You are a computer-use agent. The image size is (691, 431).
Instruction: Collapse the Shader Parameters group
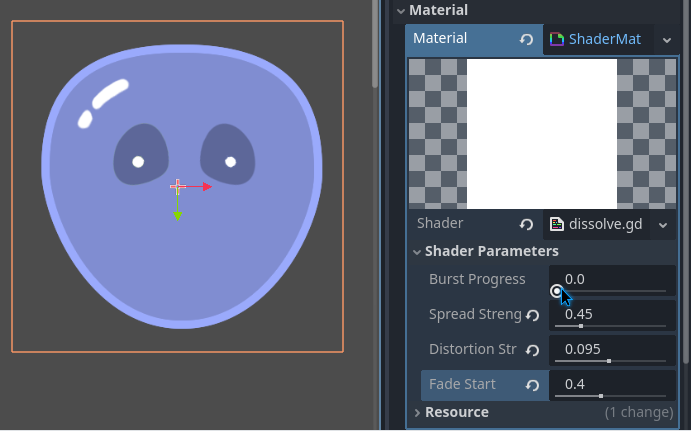(x=417, y=251)
